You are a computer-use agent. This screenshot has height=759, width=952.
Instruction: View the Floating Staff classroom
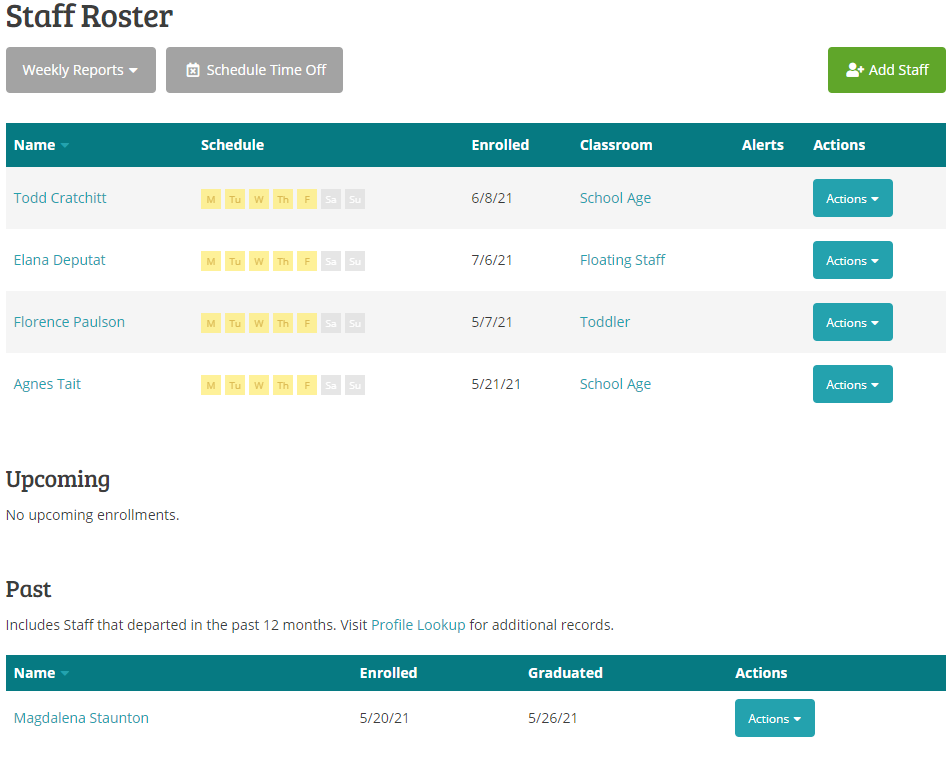tap(622, 260)
